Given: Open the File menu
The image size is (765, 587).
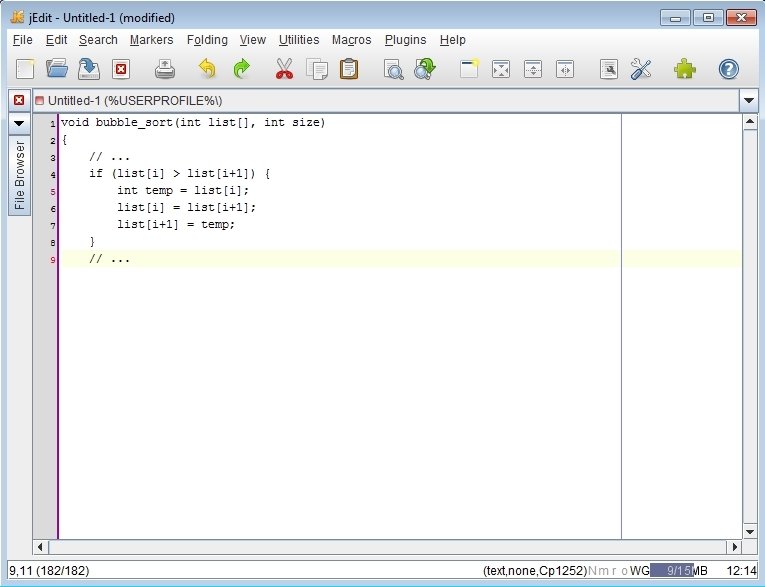Looking at the screenshot, I should pyautogui.click(x=22, y=40).
